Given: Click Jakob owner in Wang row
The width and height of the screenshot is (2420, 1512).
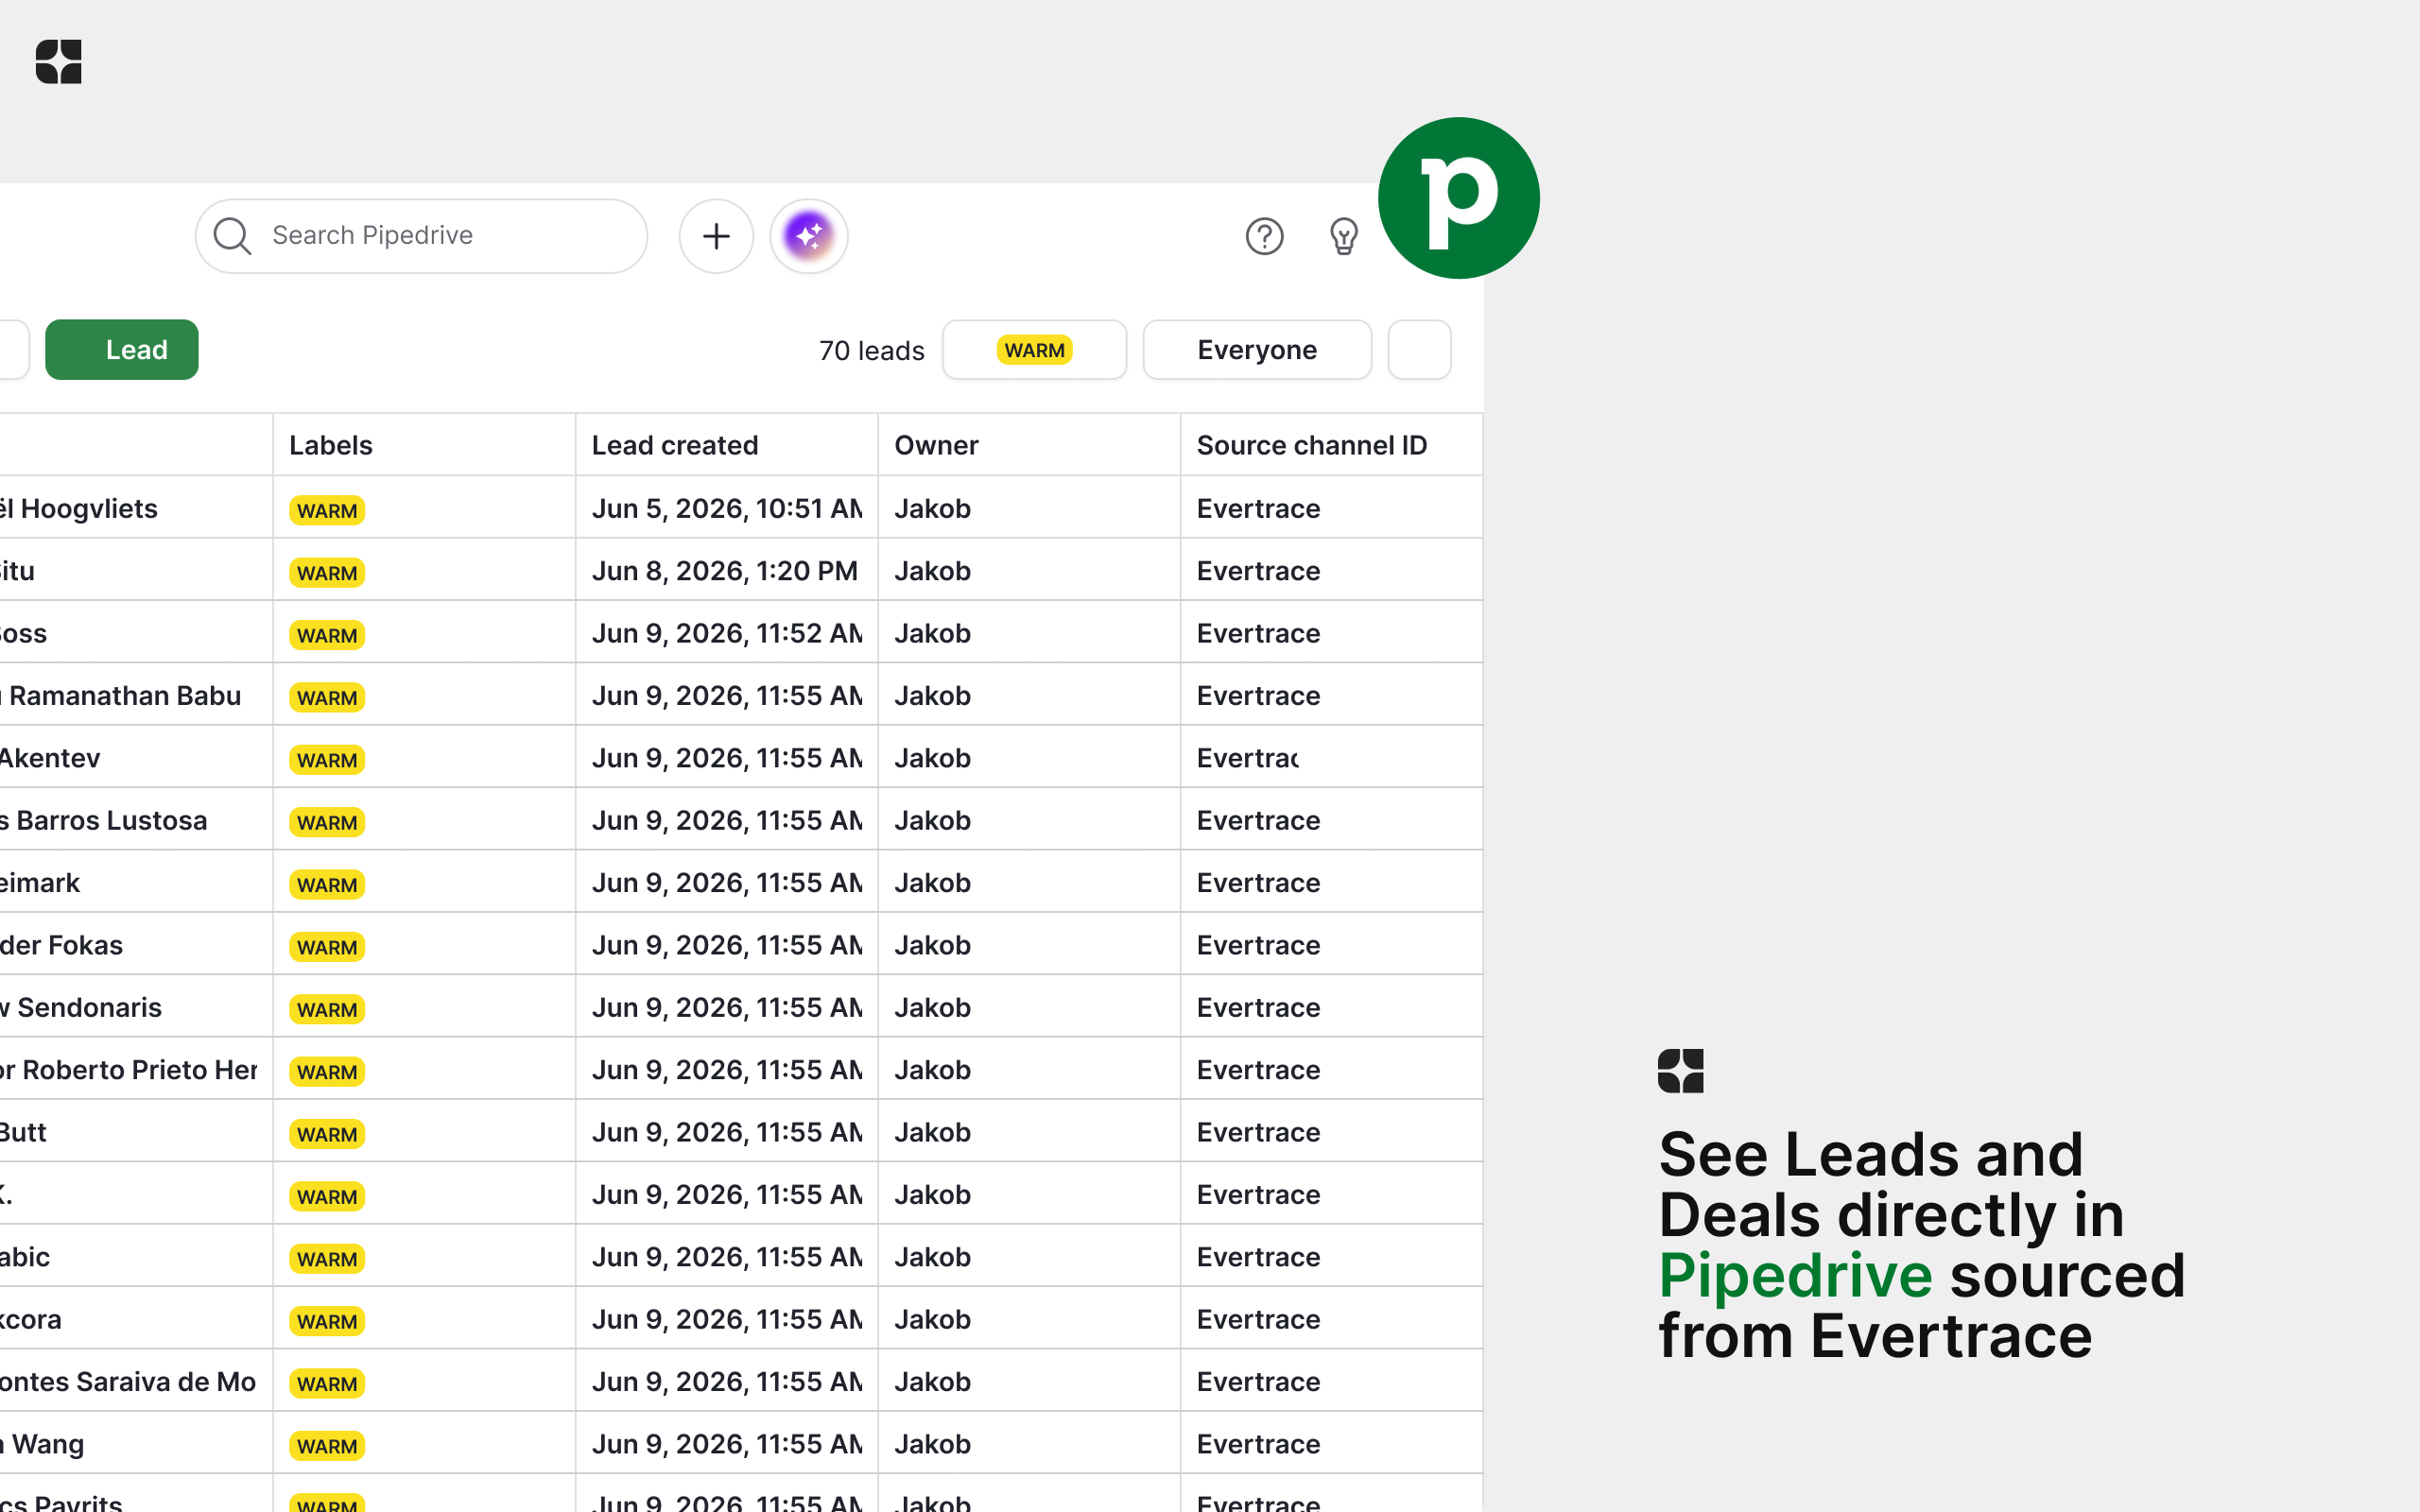Looking at the screenshot, I should pos(932,1444).
